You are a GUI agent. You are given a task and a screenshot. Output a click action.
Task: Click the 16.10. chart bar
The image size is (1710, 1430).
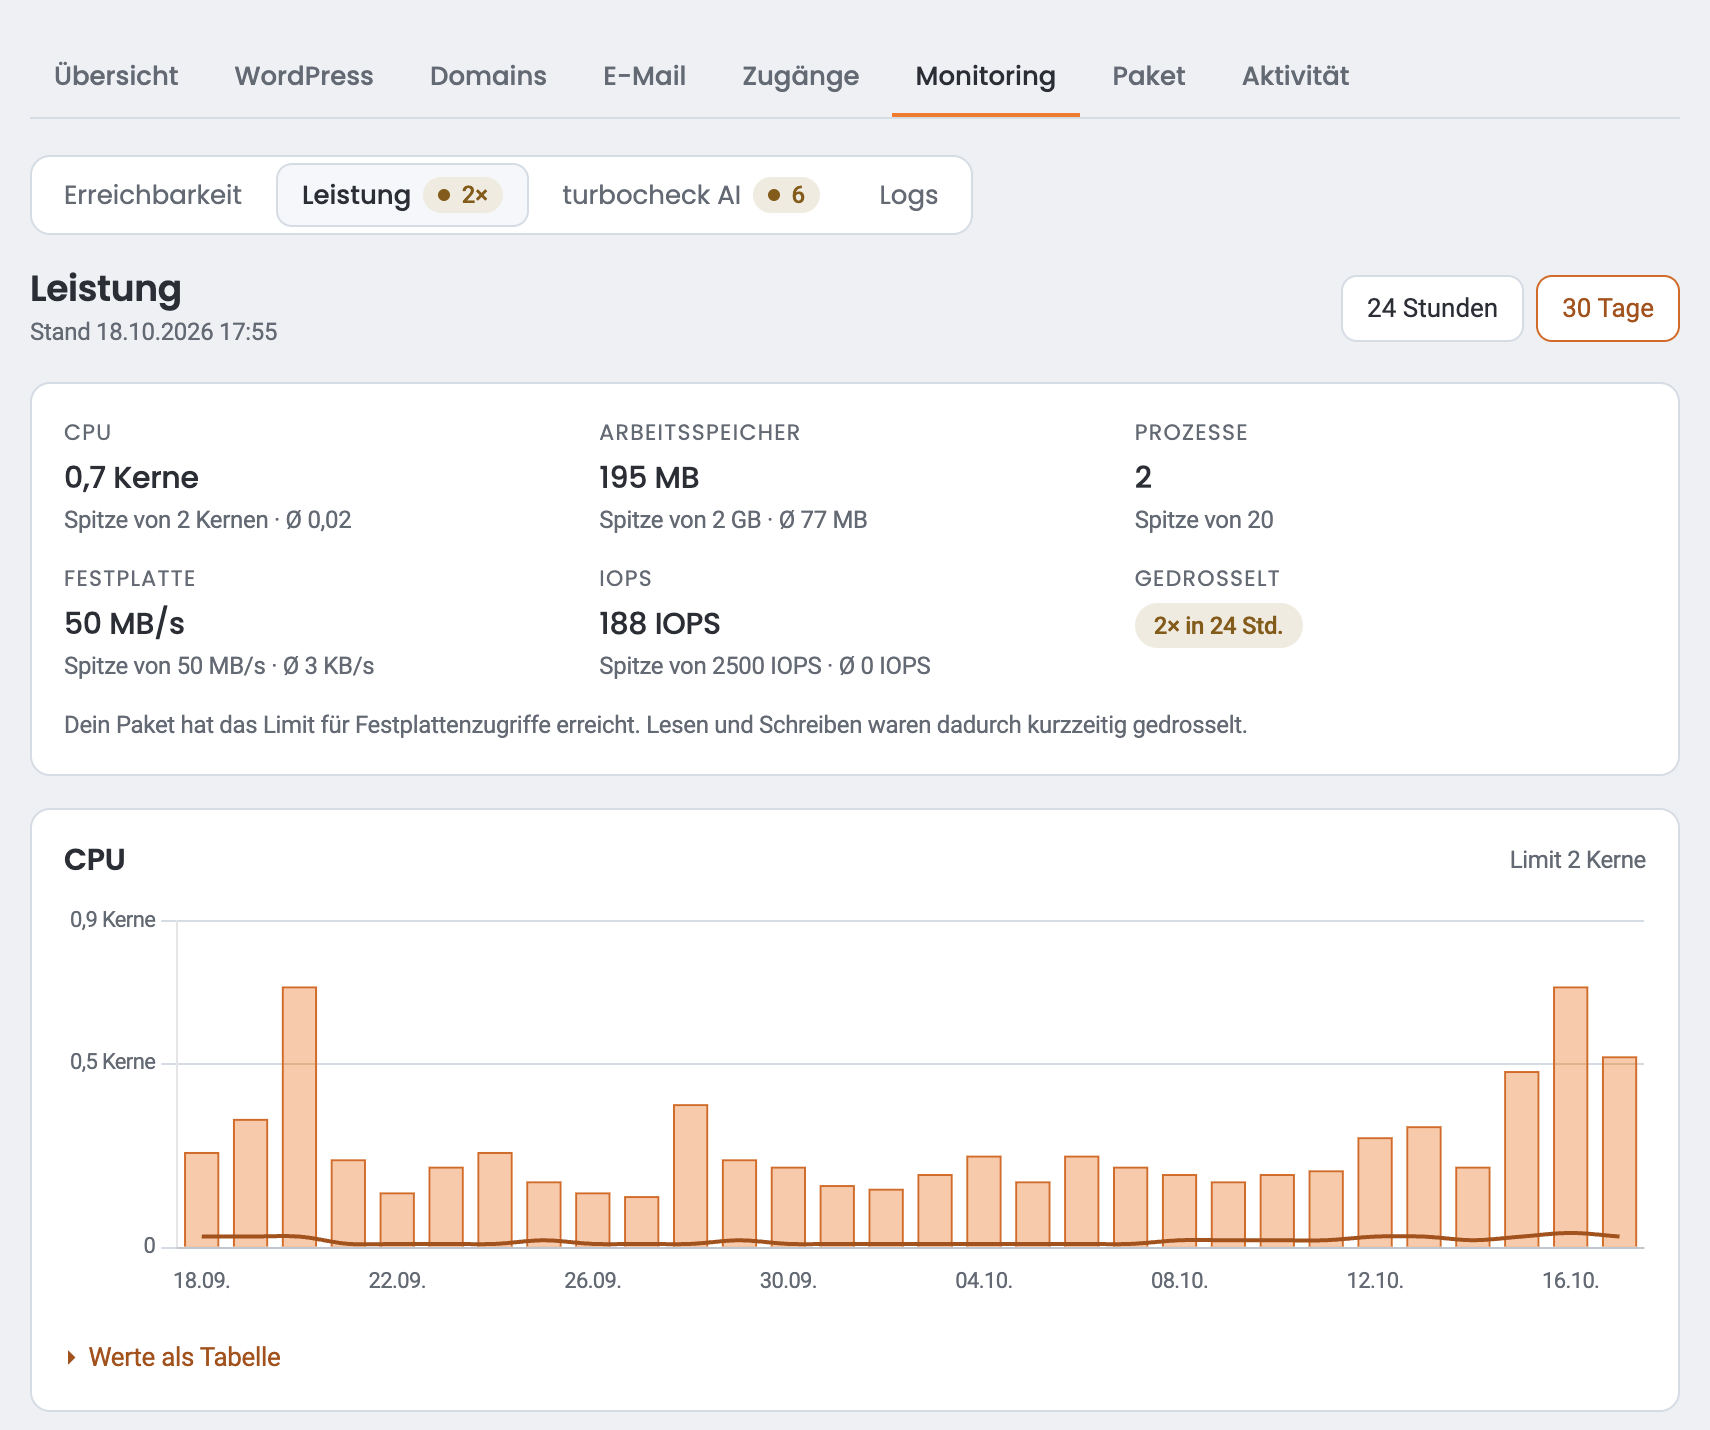tap(1570, 1117)
